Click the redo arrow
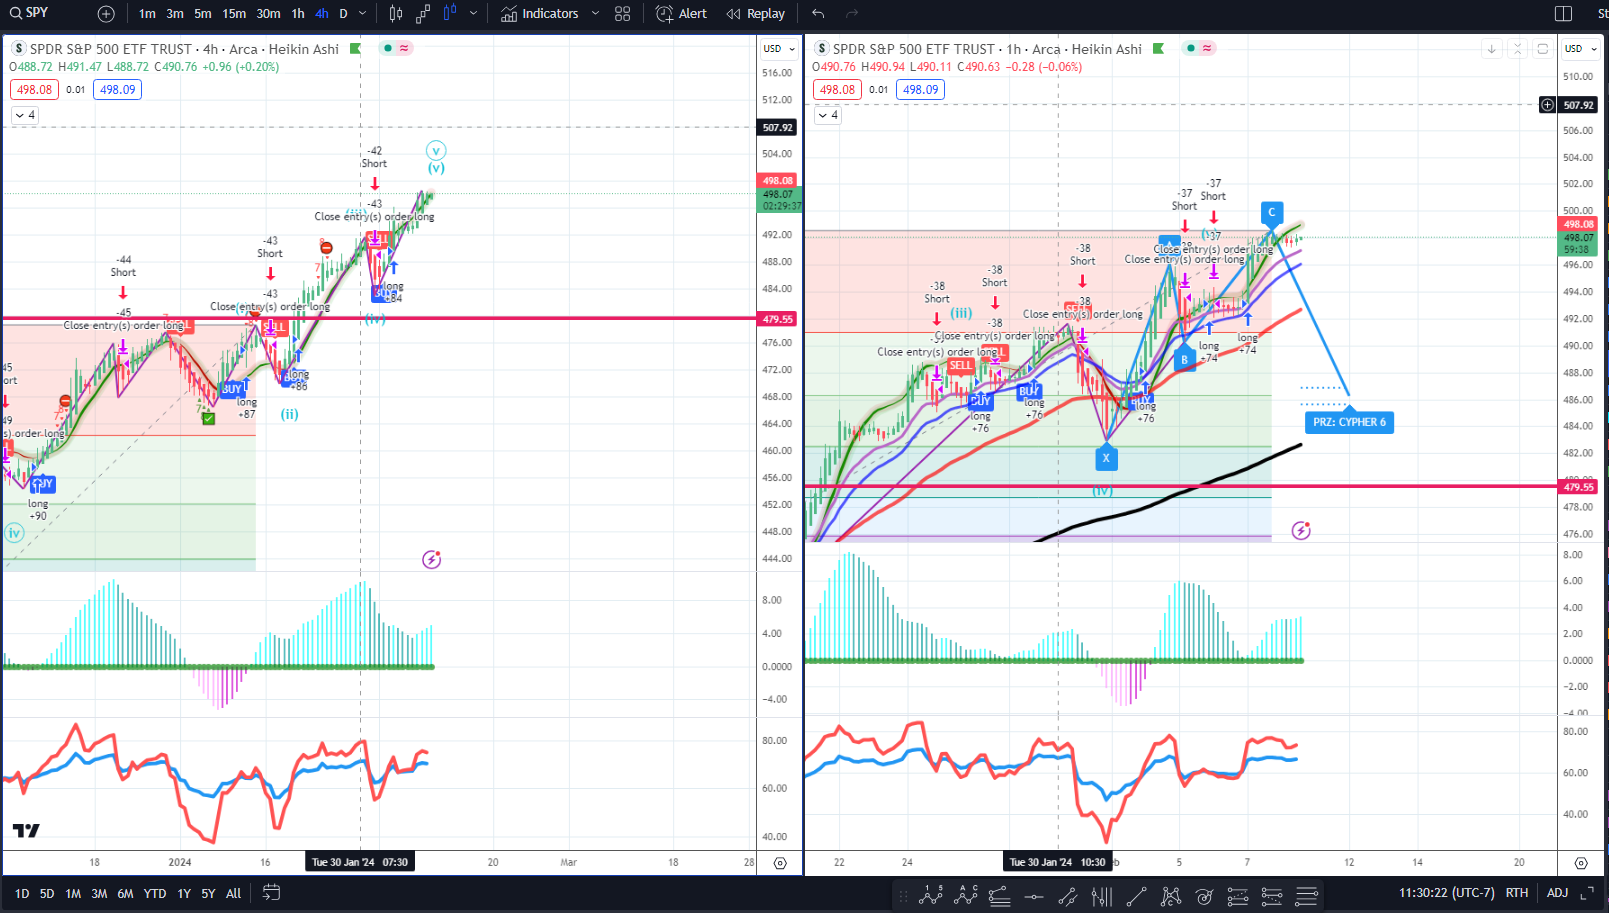1609x913 pixels. pos(852,14)
